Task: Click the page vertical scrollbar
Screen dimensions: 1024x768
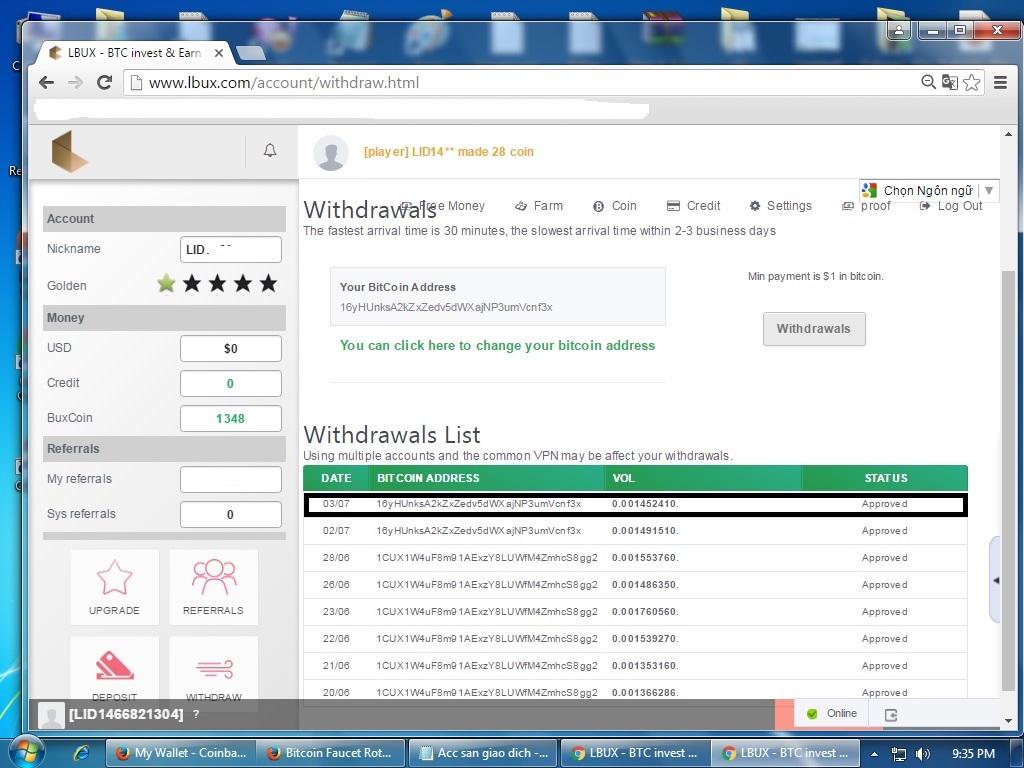Action: click(1008, 481)
